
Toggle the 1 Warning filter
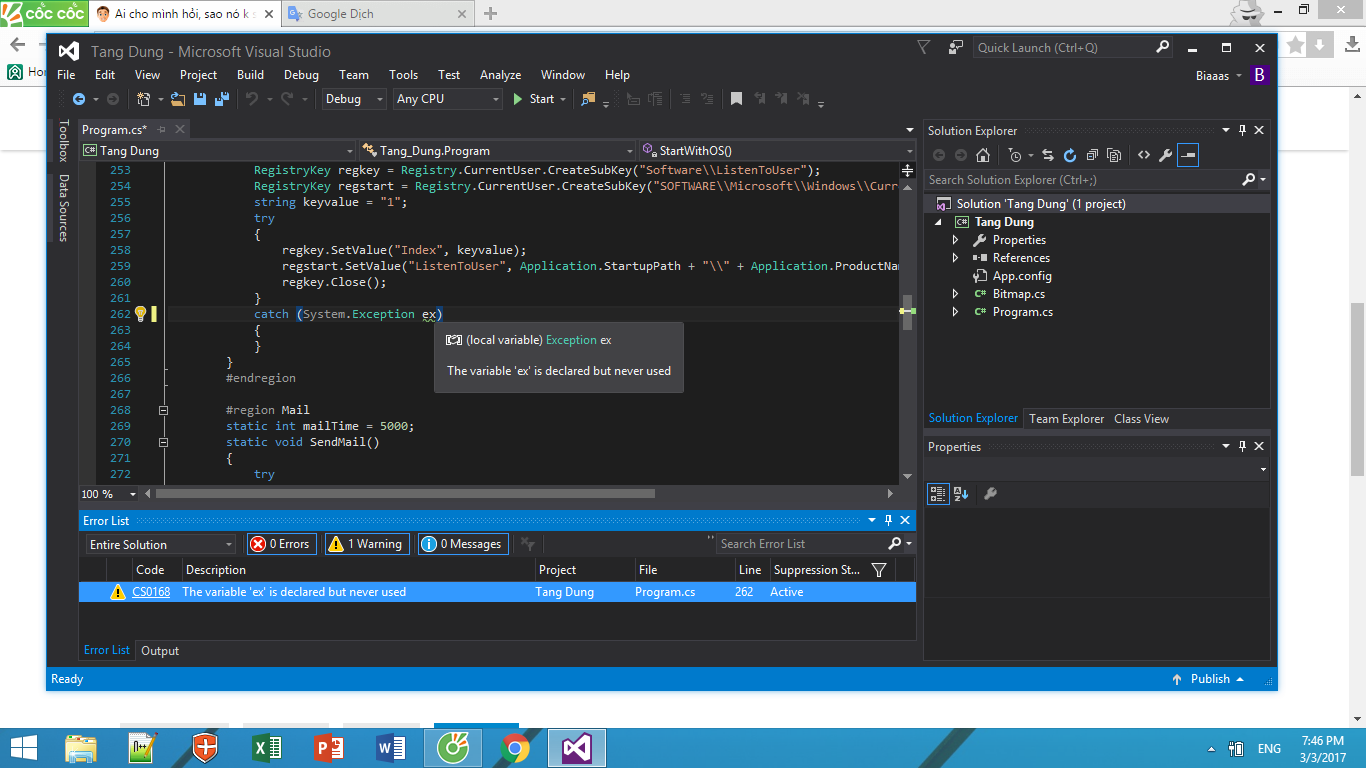(365, 544)
